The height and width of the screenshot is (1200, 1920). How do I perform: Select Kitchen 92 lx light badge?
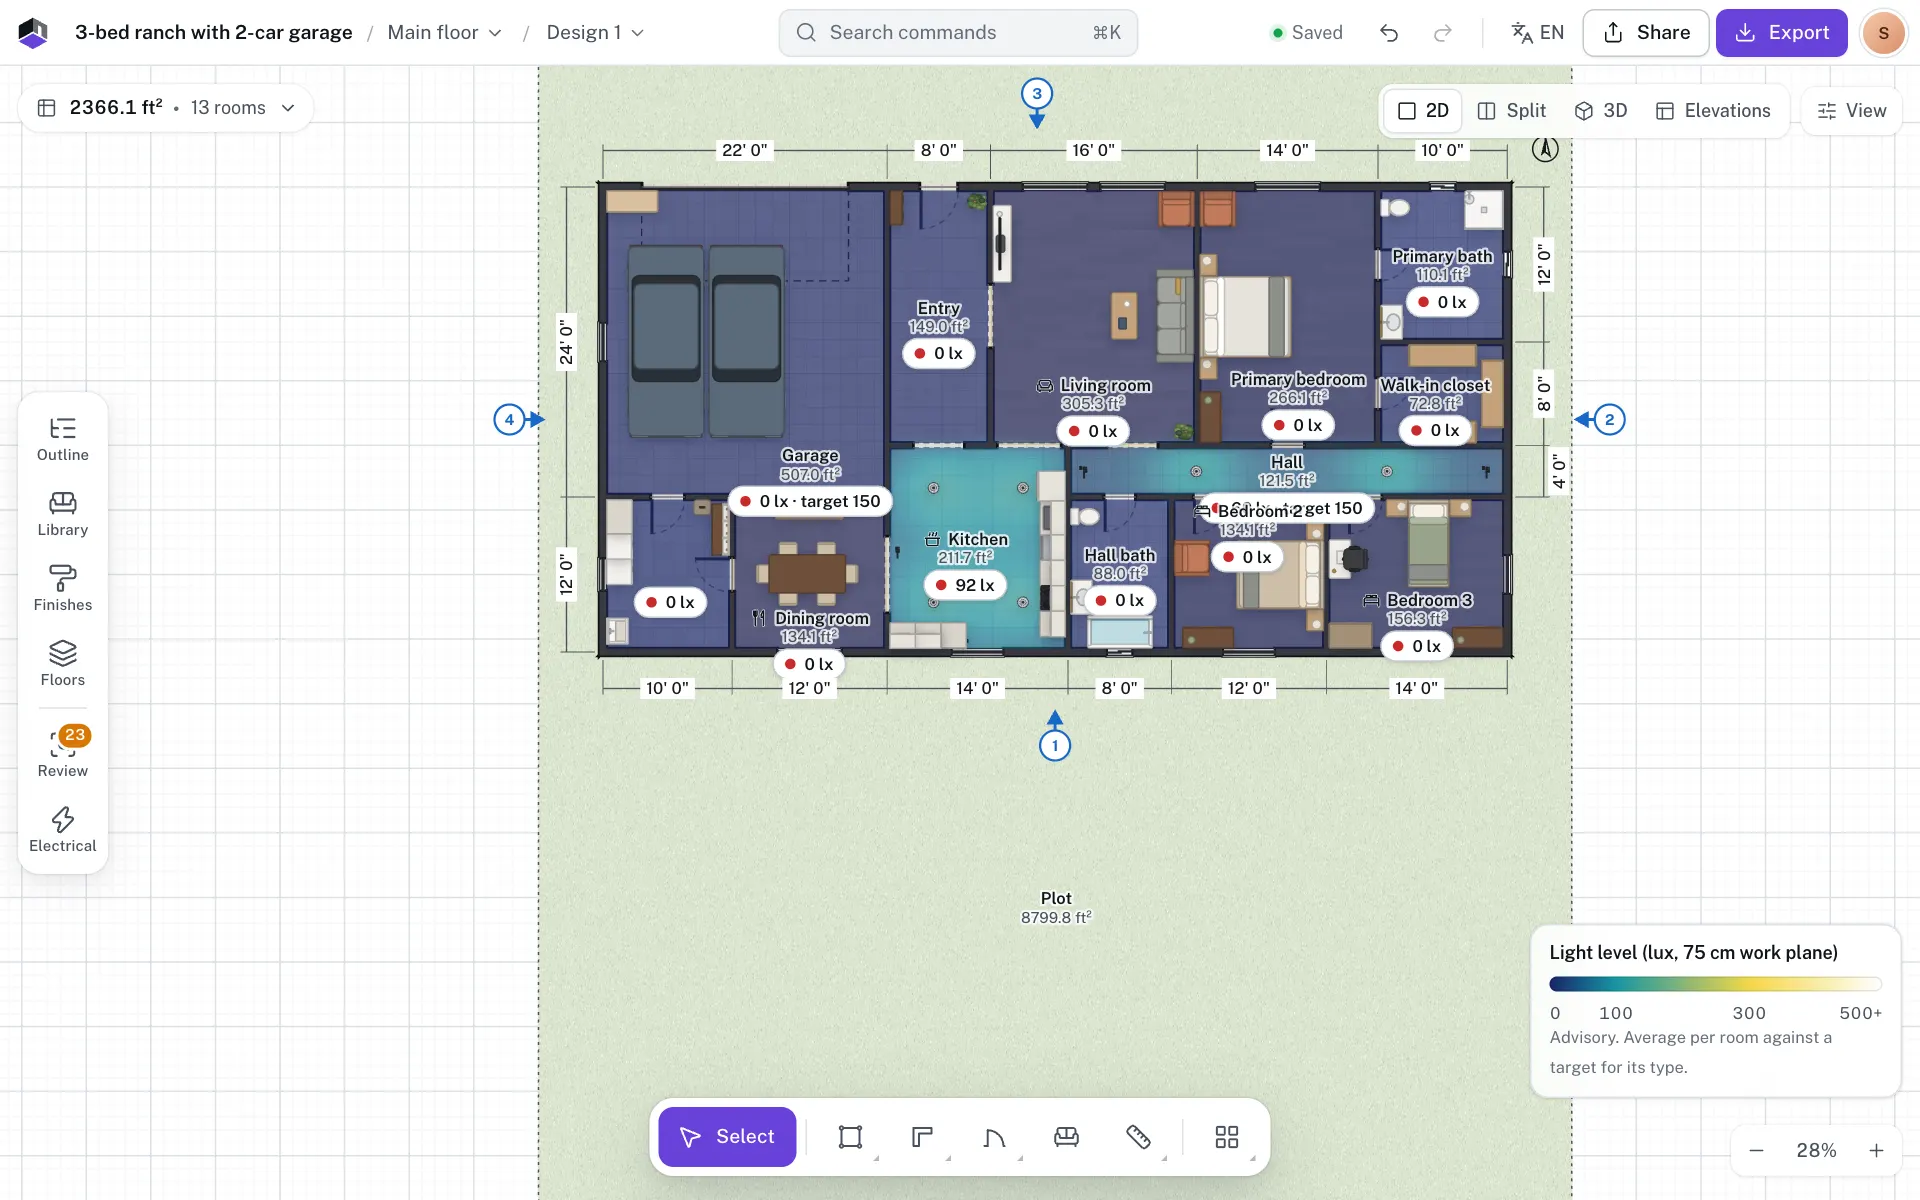point(965,585)
